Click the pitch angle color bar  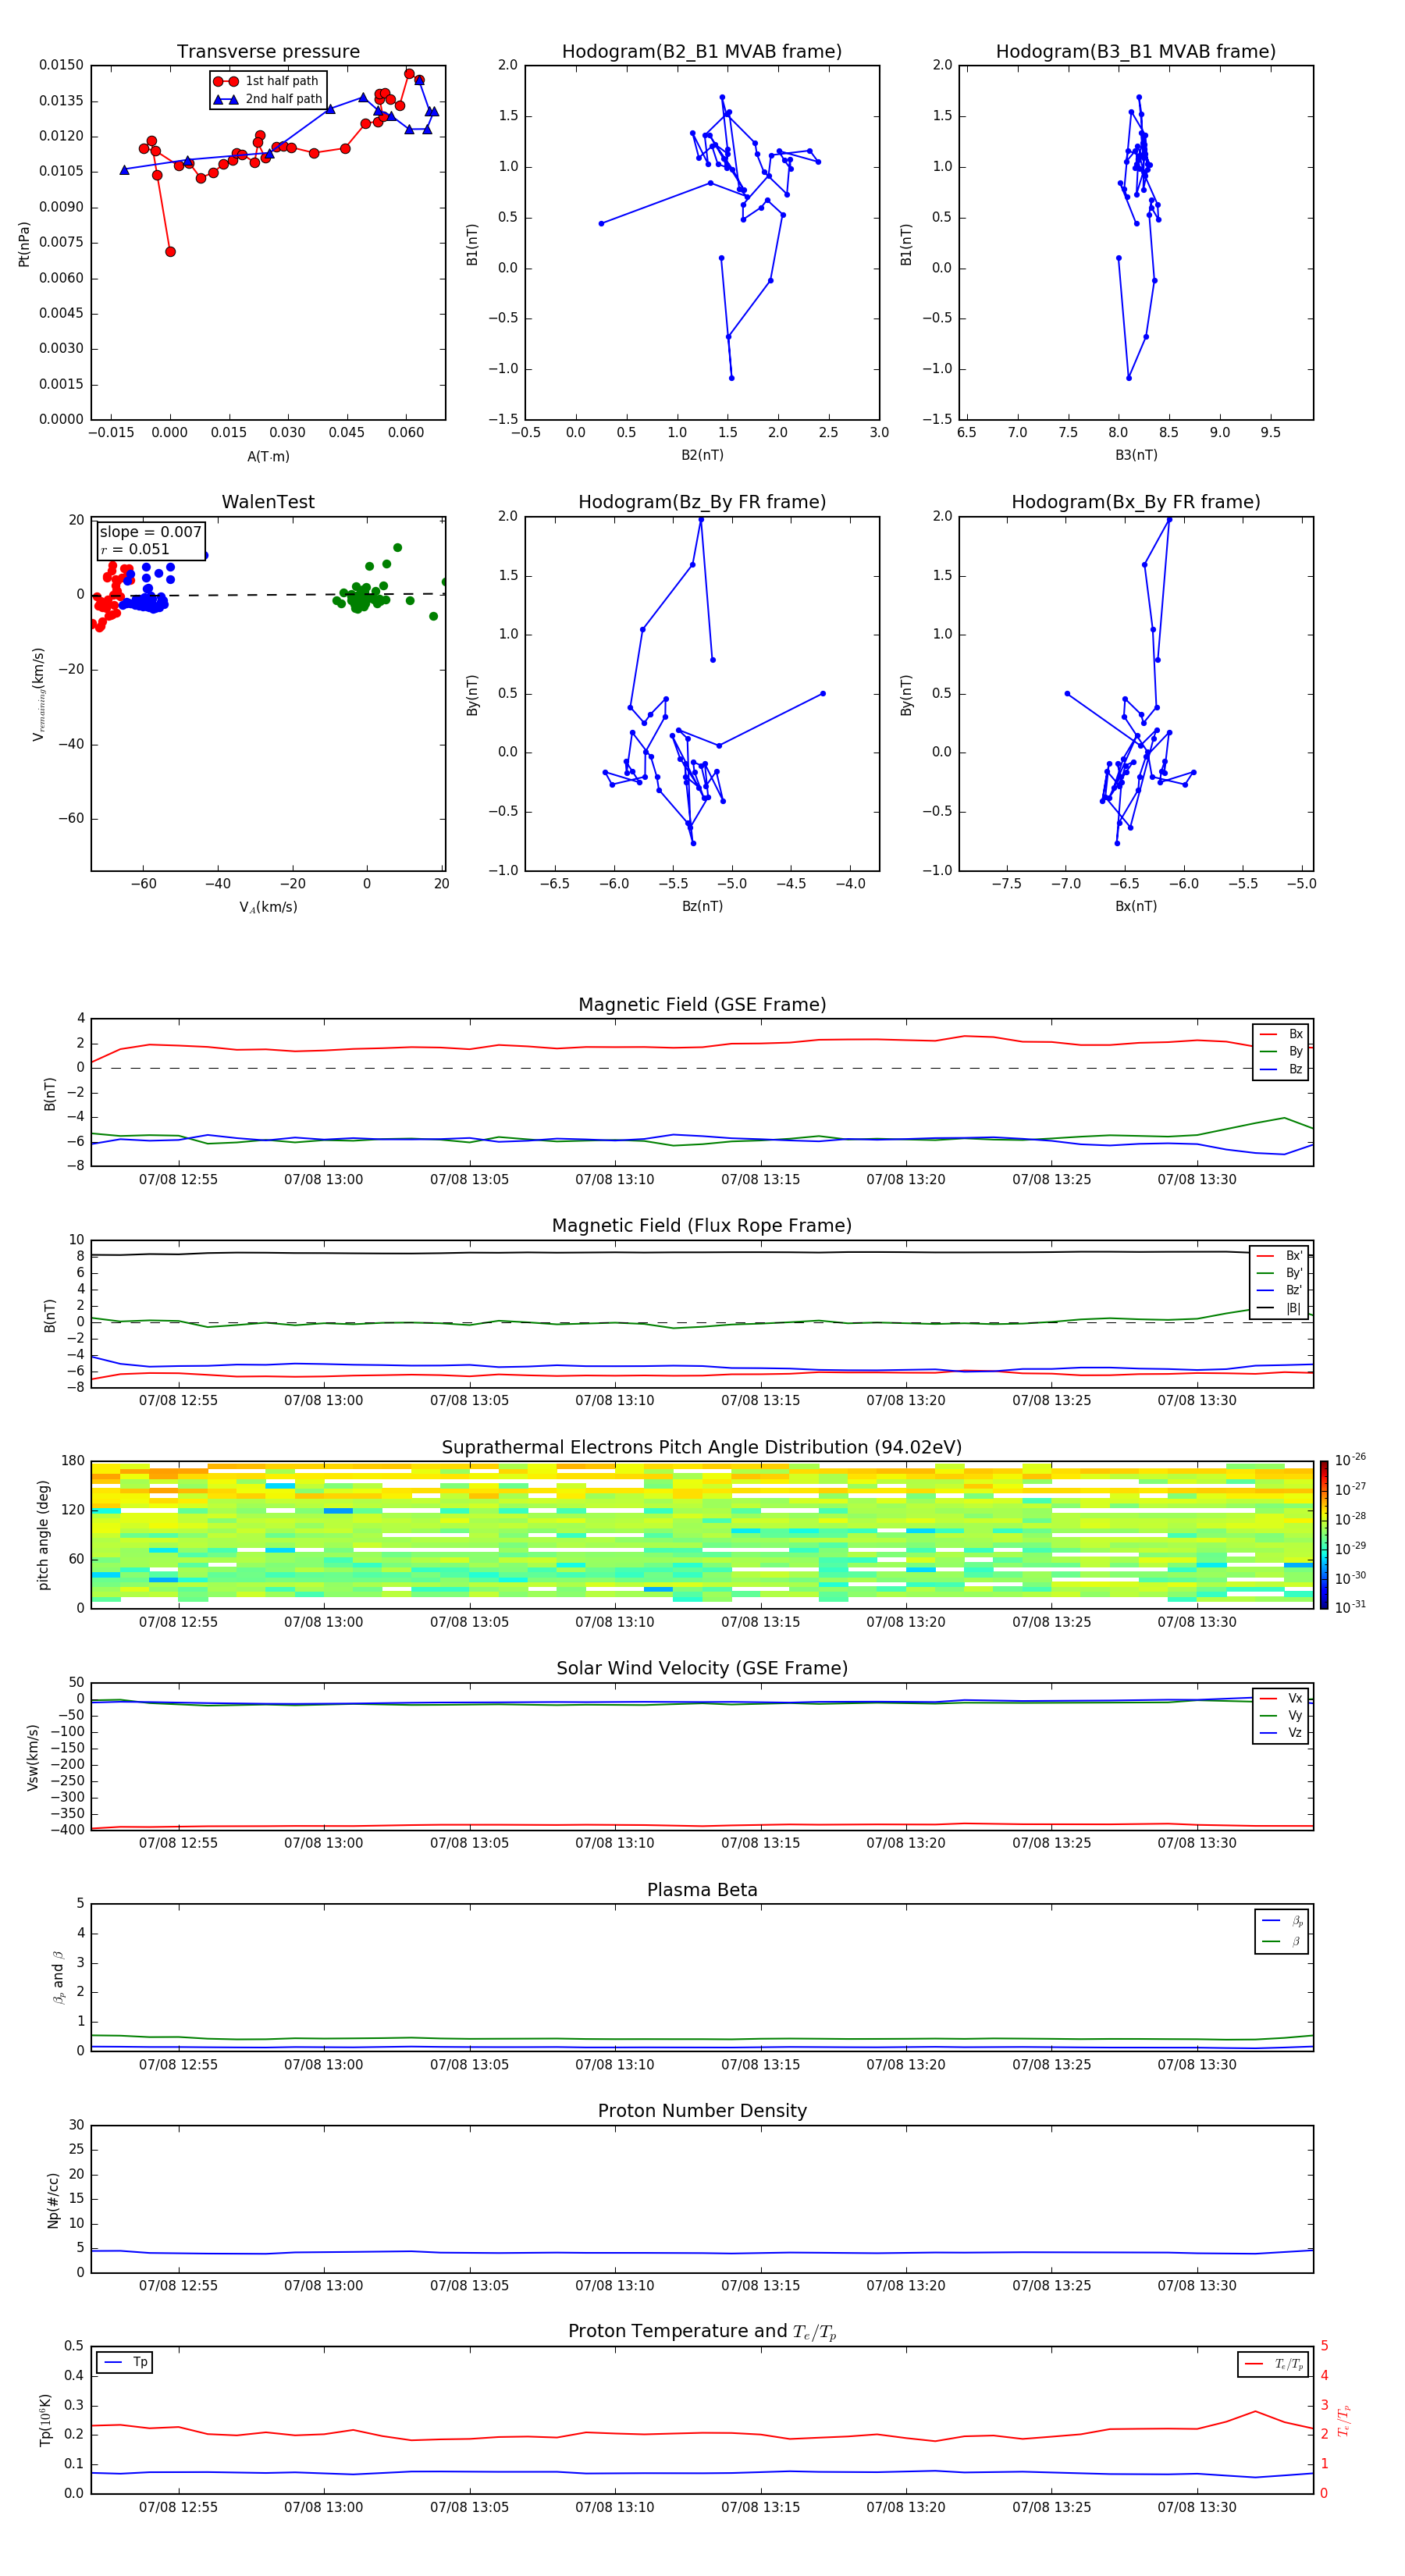(1324, 1535)
